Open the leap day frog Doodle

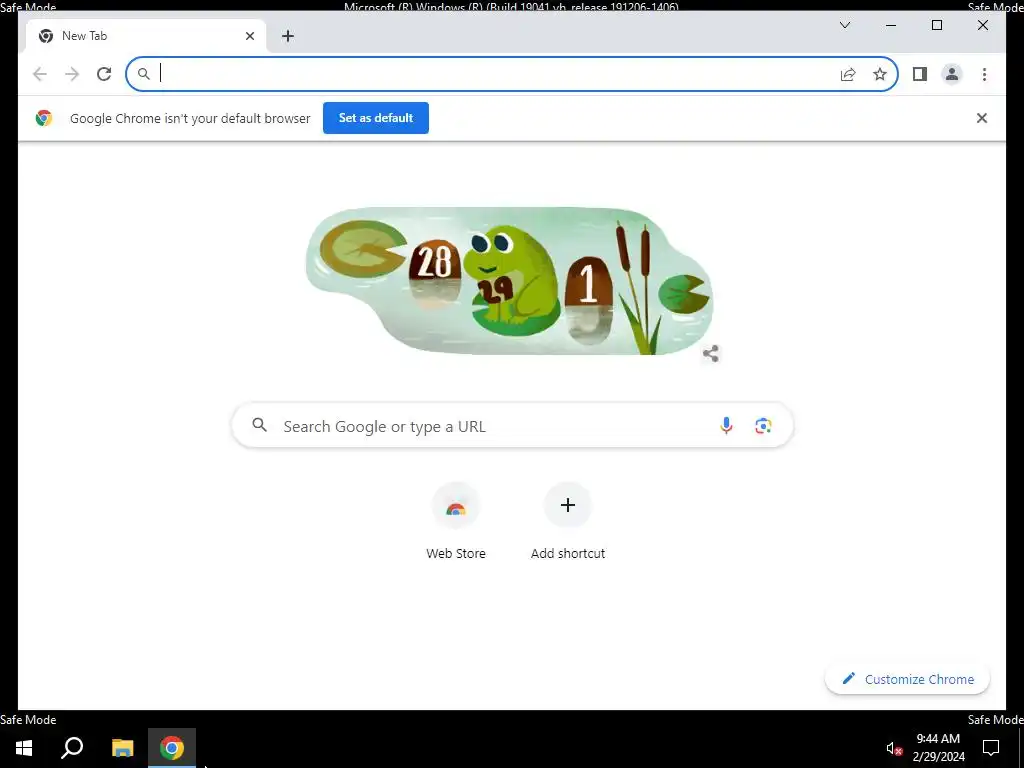[509, 281]
